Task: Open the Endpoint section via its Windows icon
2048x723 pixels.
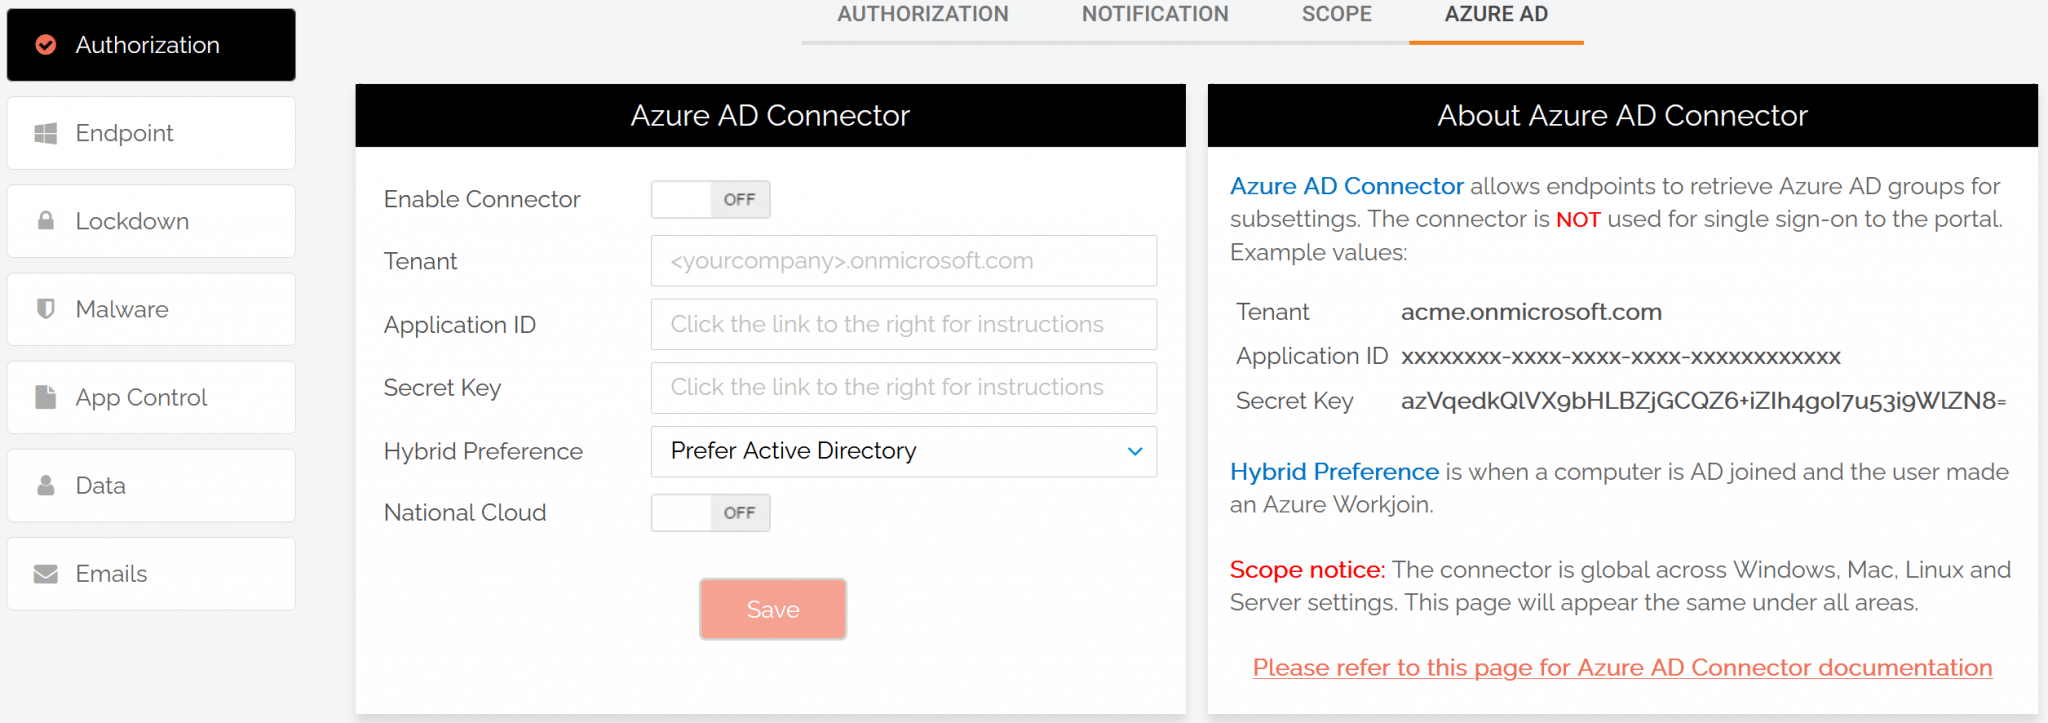Action: click(45, 132)
